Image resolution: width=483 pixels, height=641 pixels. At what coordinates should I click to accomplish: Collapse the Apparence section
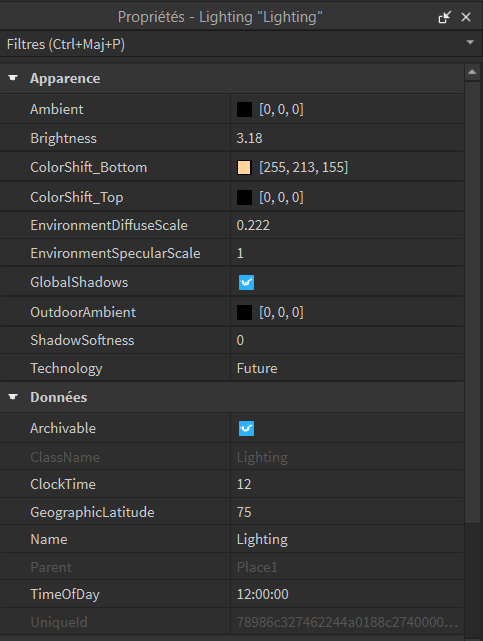pos(13,78)
